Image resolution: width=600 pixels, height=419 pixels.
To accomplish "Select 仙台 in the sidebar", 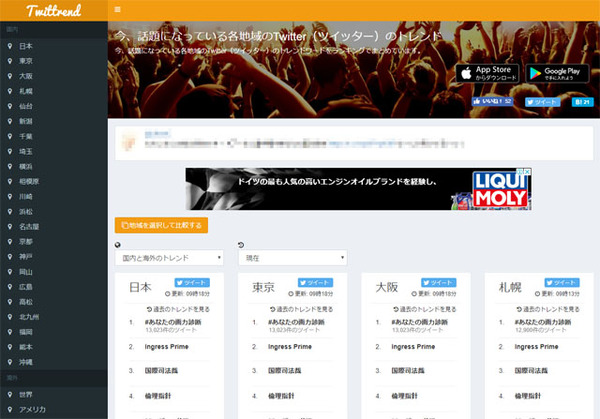I will (26, 106).
